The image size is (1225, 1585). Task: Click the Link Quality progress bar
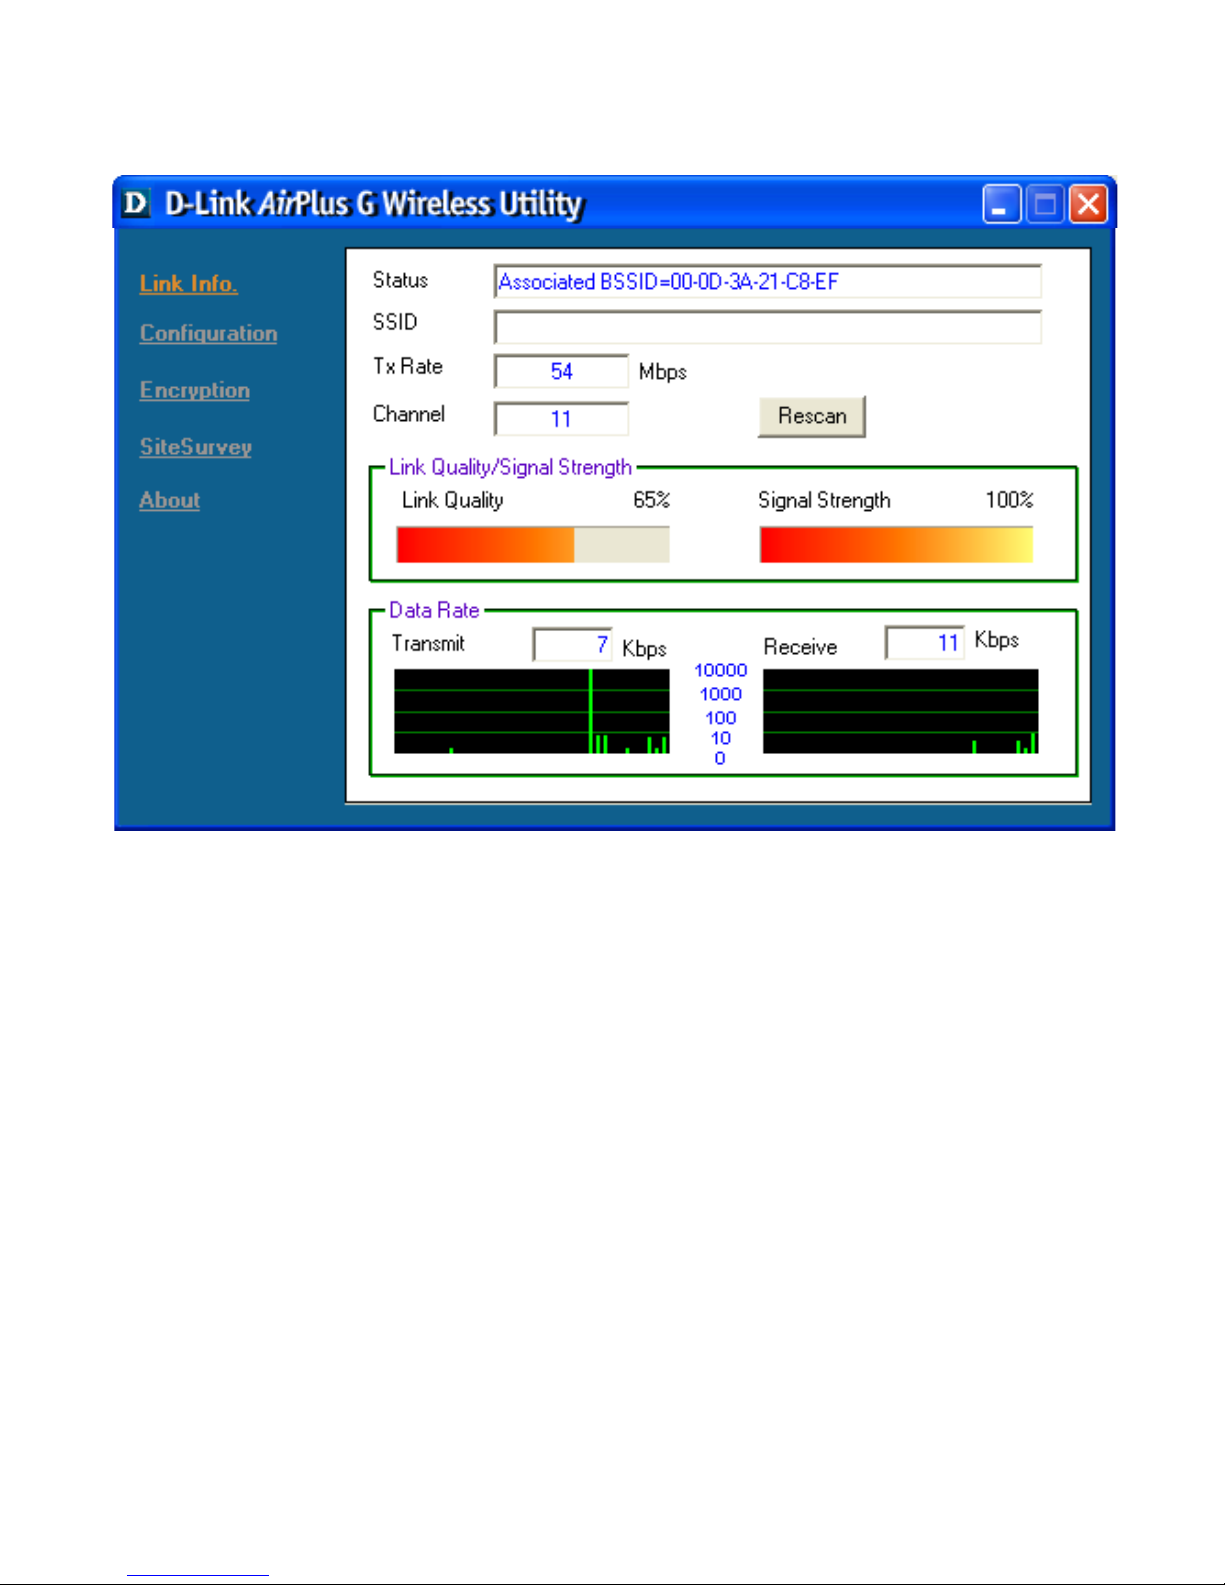coord(533,545)
